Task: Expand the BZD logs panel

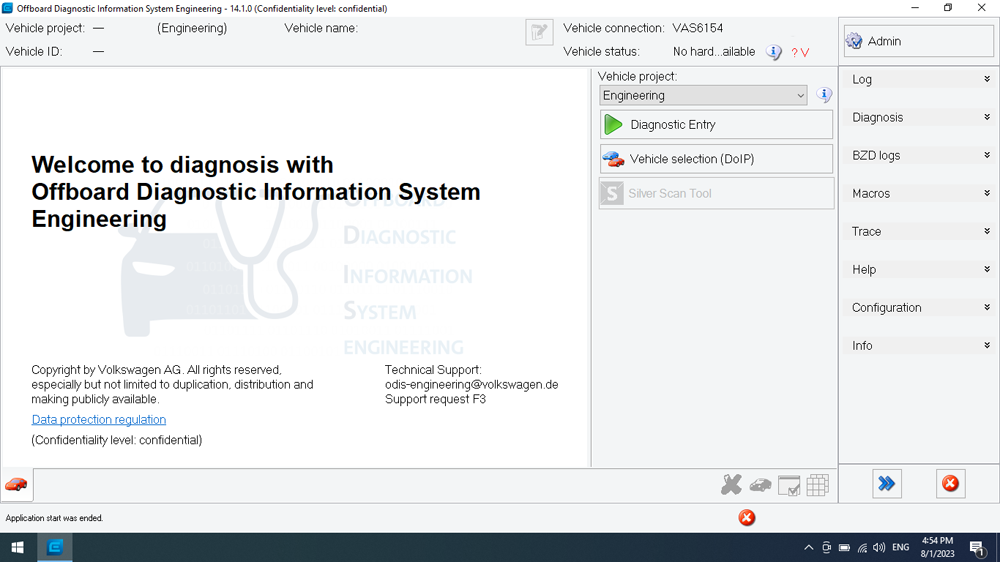Action: pyautogui.click(x=918, y=156)
